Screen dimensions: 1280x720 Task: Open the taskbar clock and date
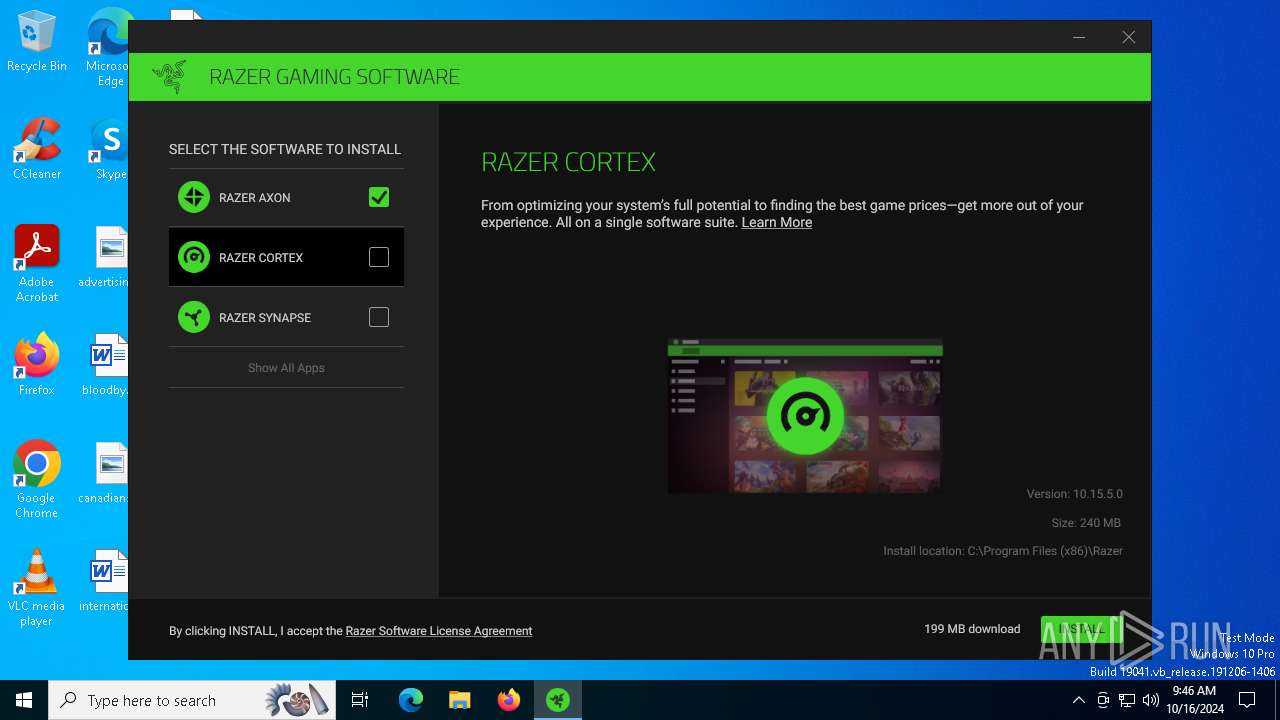tap(1194, 700)
